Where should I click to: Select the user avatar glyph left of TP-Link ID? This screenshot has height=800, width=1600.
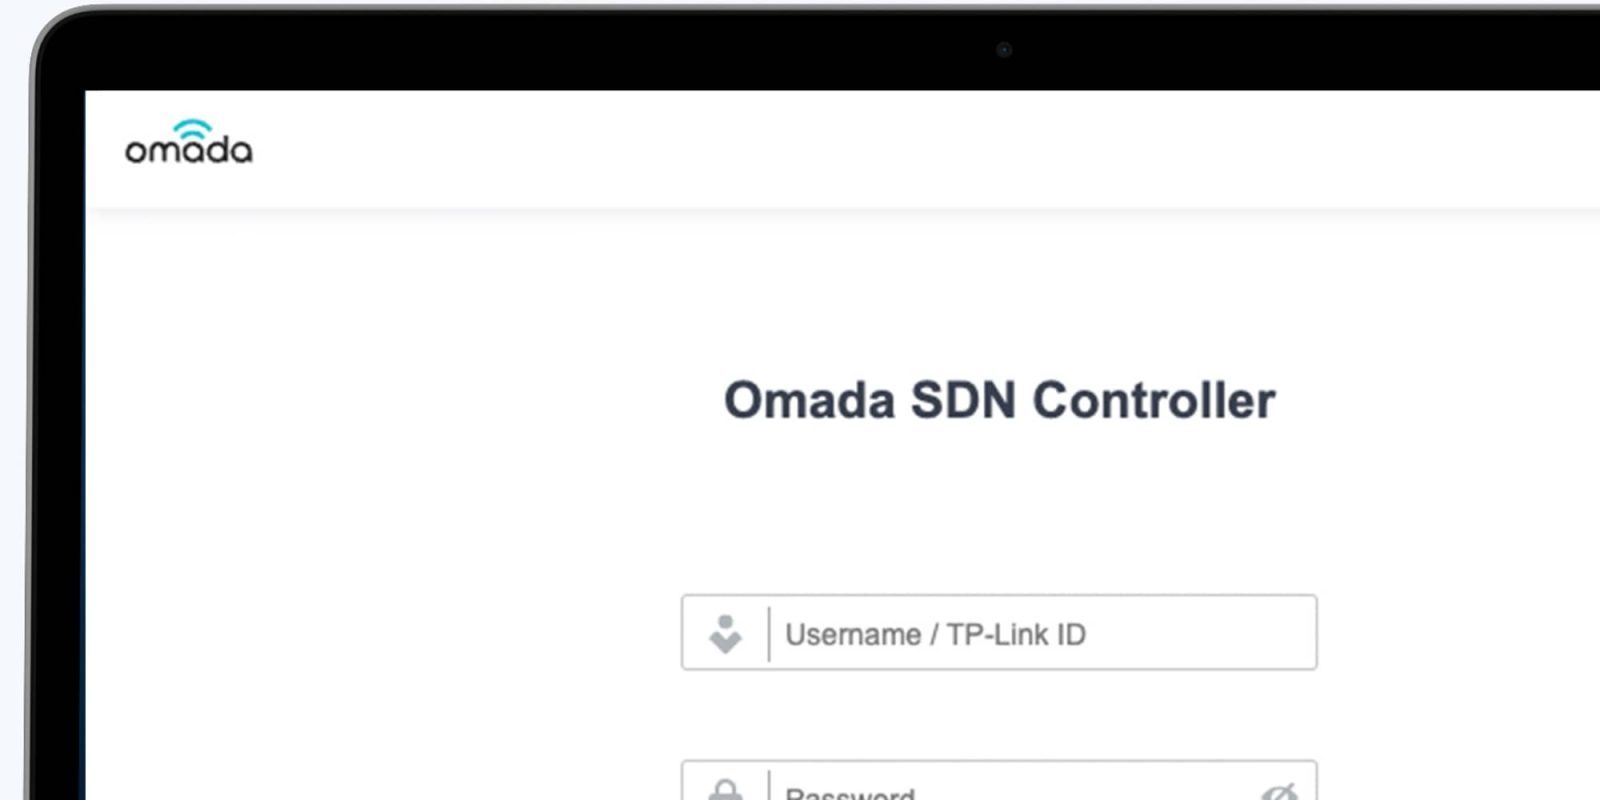click(x=727, y=632)
